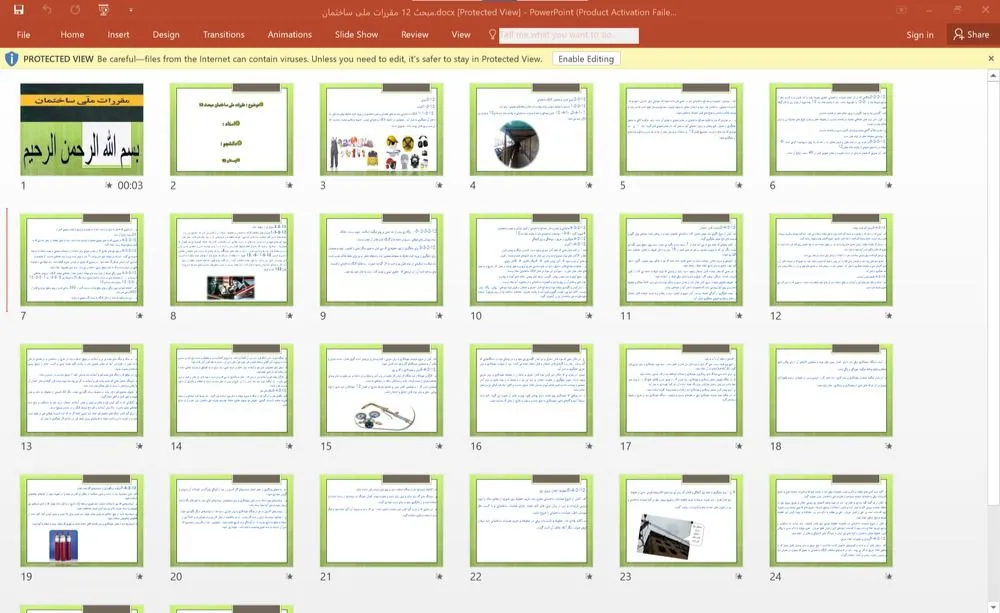This screenshot has width=1000, height=613.
Task: Switch to the Transitions tab
Action: coord(223,34)
